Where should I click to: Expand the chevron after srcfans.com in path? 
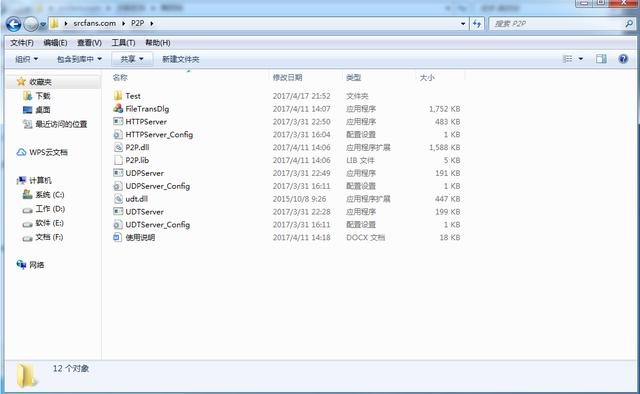tap(123, 24)
